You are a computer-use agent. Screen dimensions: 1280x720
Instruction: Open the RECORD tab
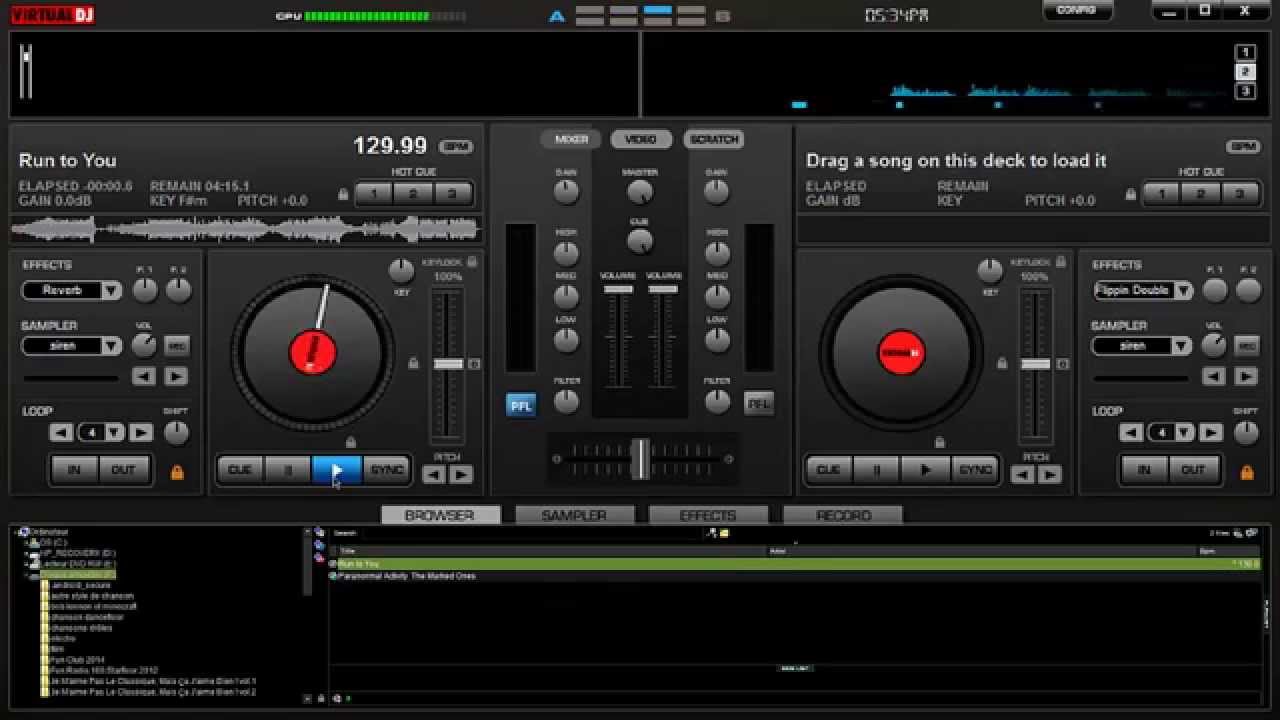click(843, 515)
